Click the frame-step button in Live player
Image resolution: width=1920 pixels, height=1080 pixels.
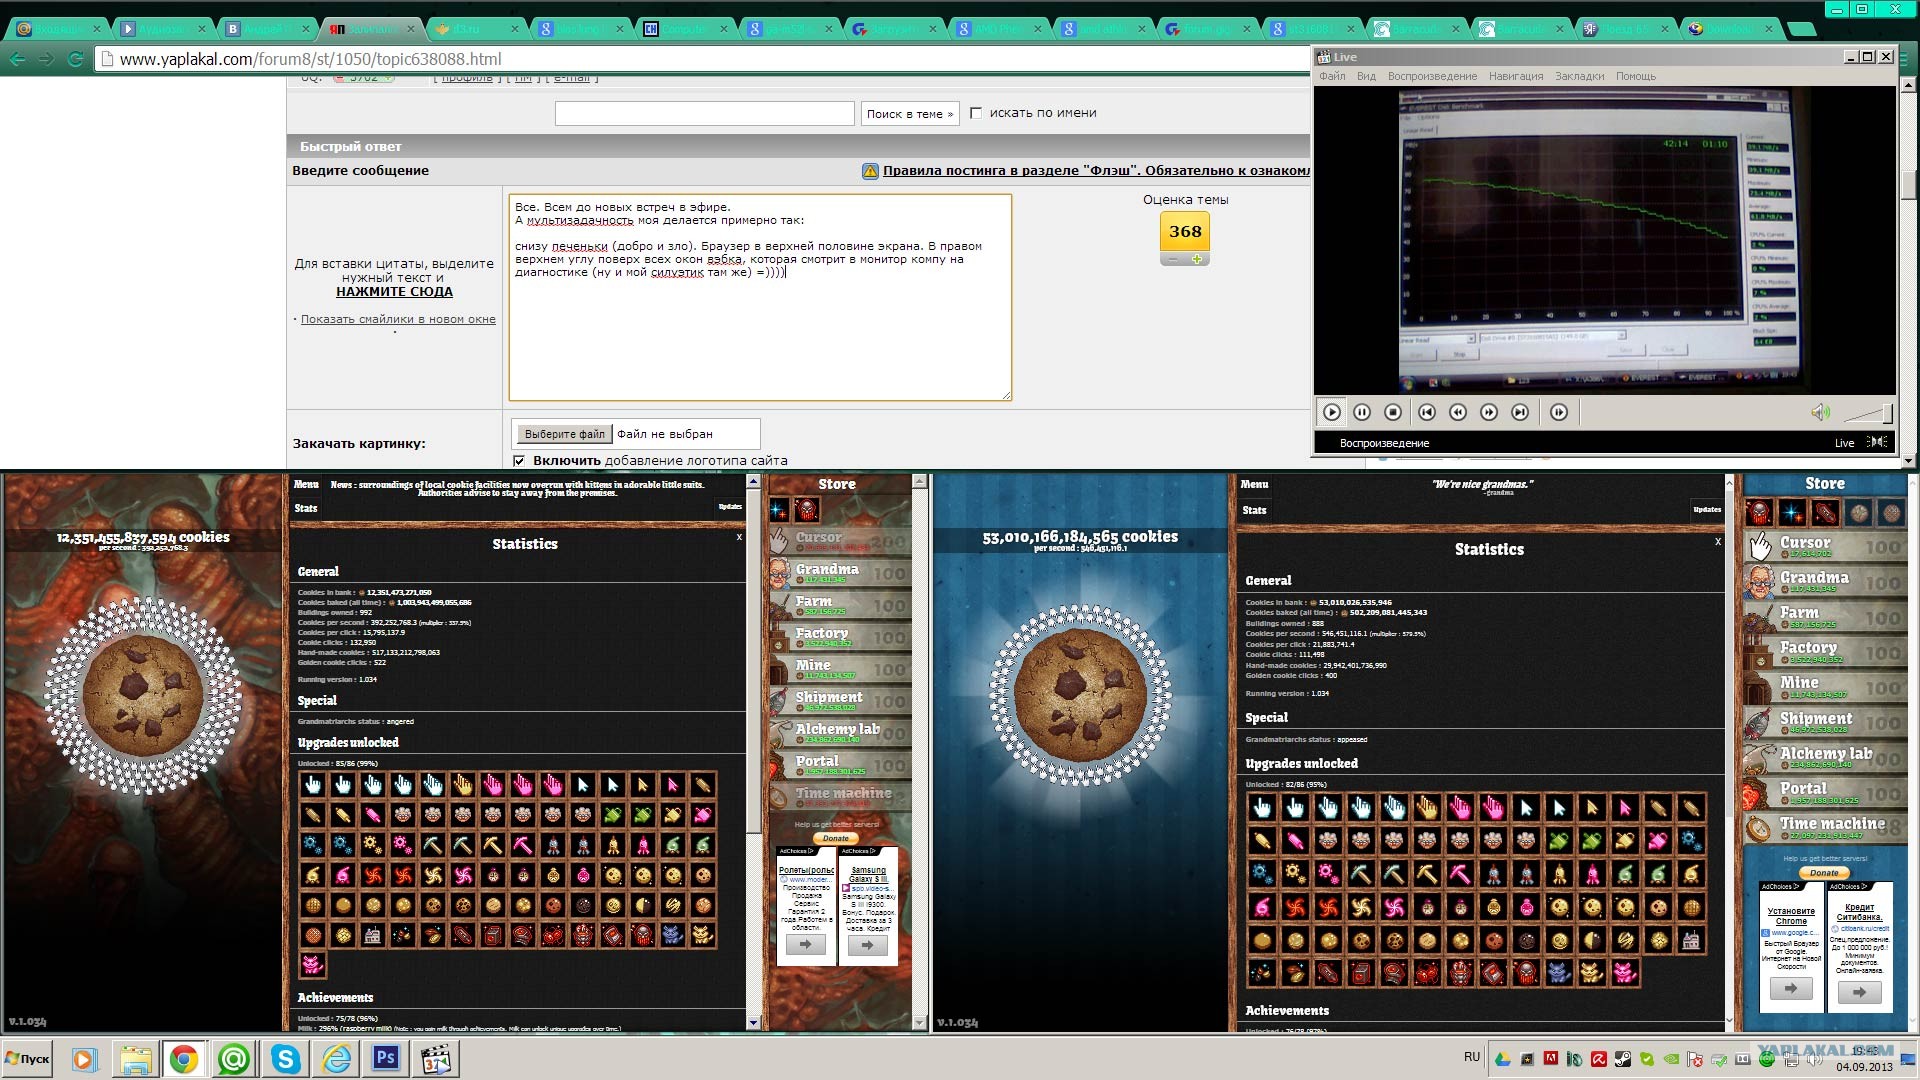[1559, 412]
